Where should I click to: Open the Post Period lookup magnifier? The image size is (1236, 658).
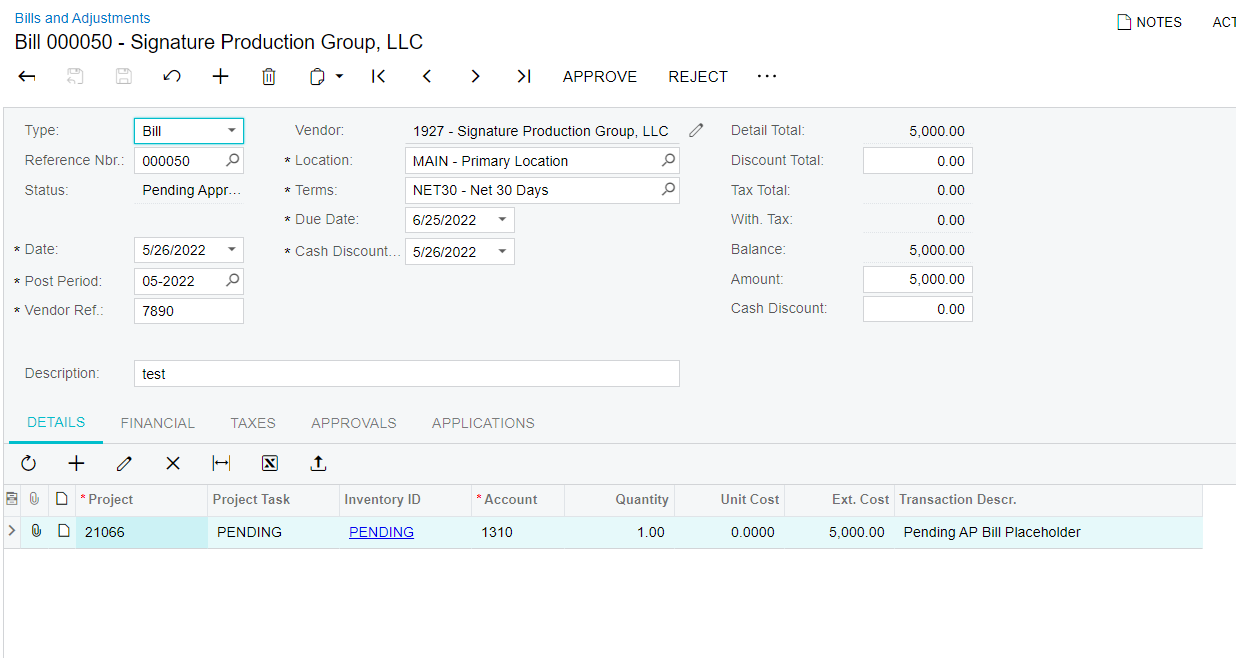232,281
